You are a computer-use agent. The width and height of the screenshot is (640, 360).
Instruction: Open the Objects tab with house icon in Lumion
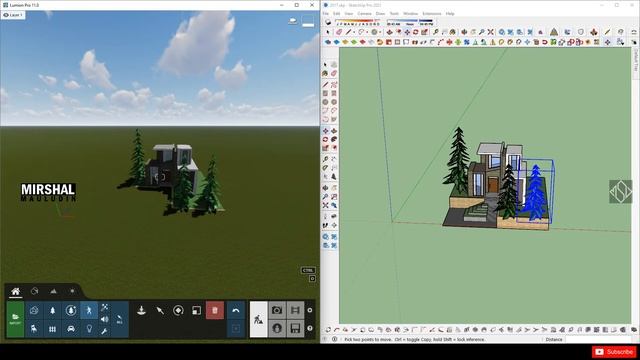pyautogui.click(x=16, y=291)
